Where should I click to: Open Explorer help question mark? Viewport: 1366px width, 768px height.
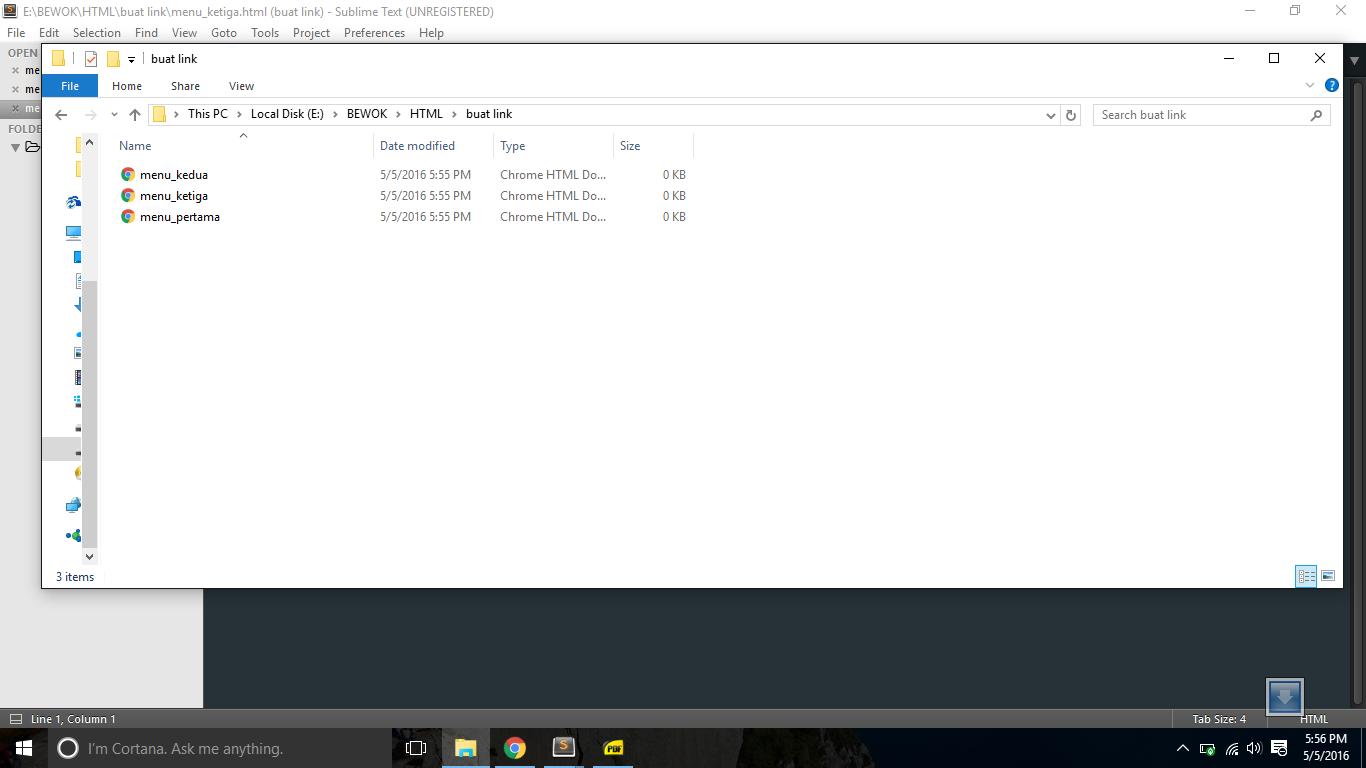pyautogui.click(x=1332, y=86)
